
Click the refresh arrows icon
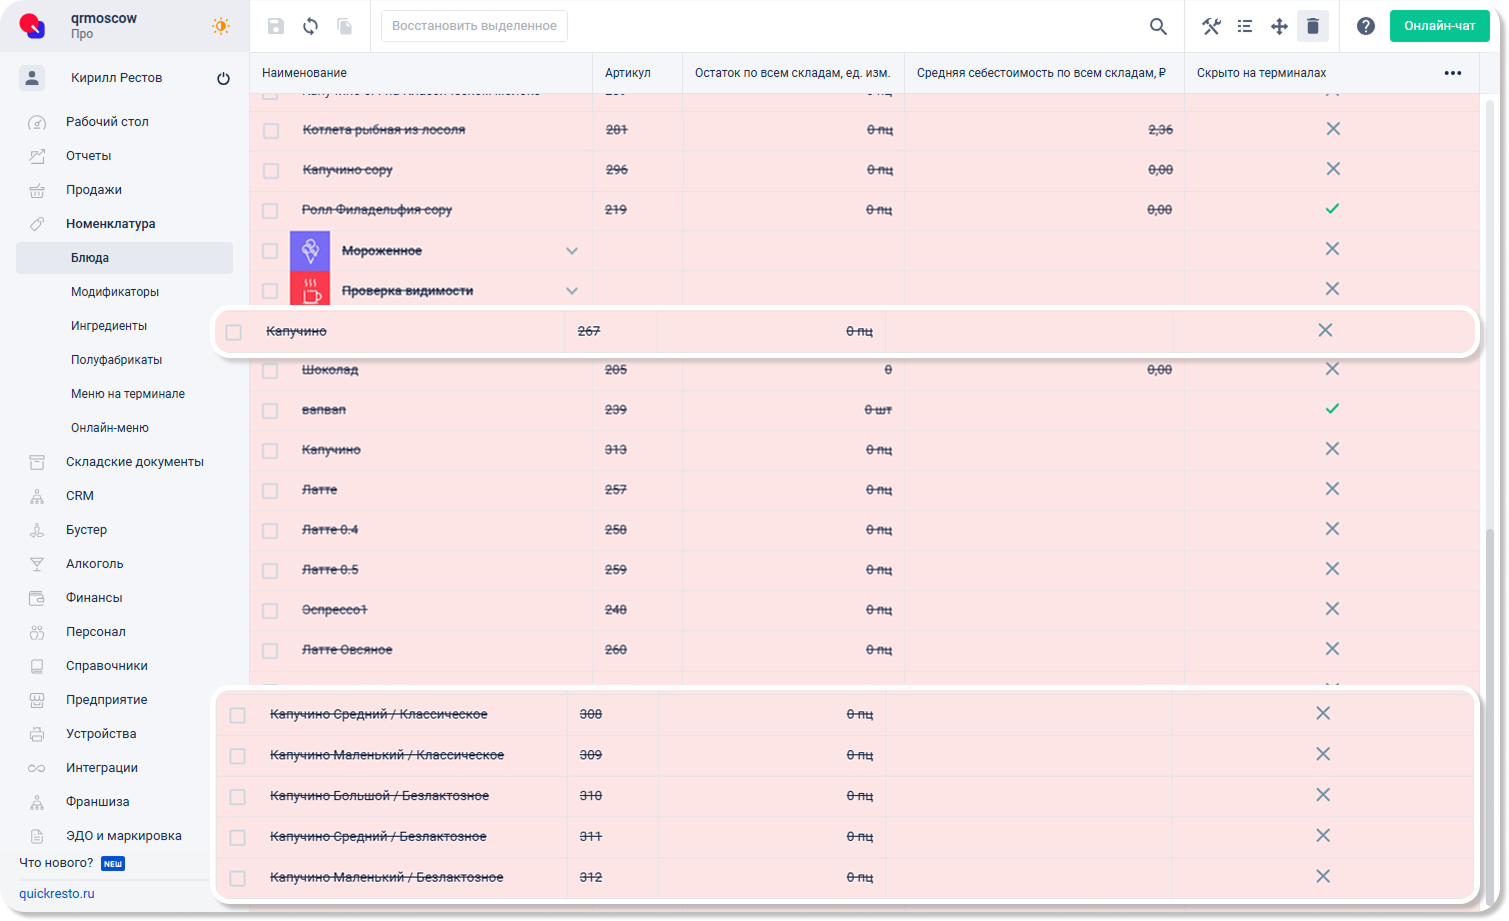click(311, 26)
